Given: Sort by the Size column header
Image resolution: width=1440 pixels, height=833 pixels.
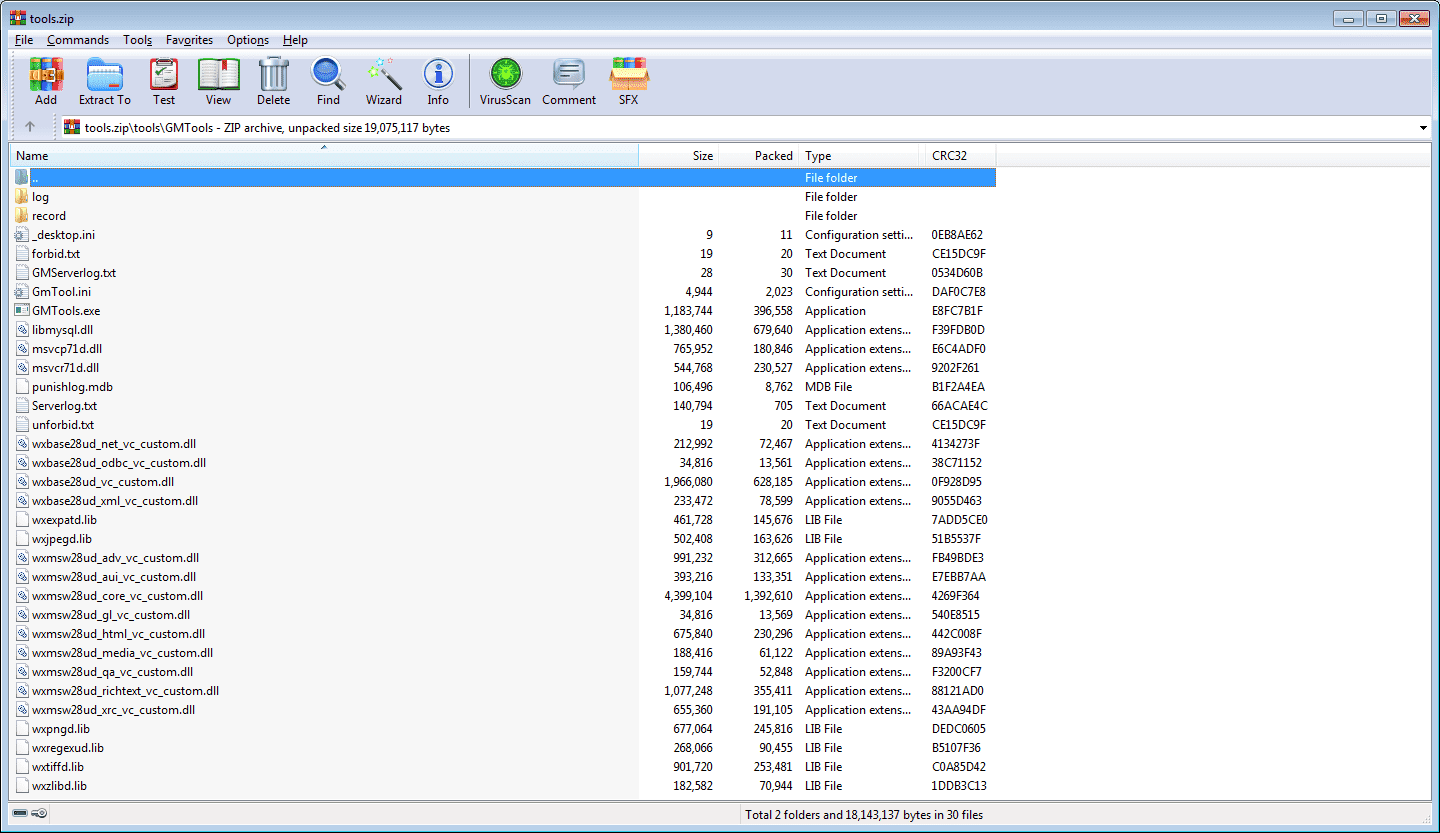Looking at the screenshot, I should [678, 156].
